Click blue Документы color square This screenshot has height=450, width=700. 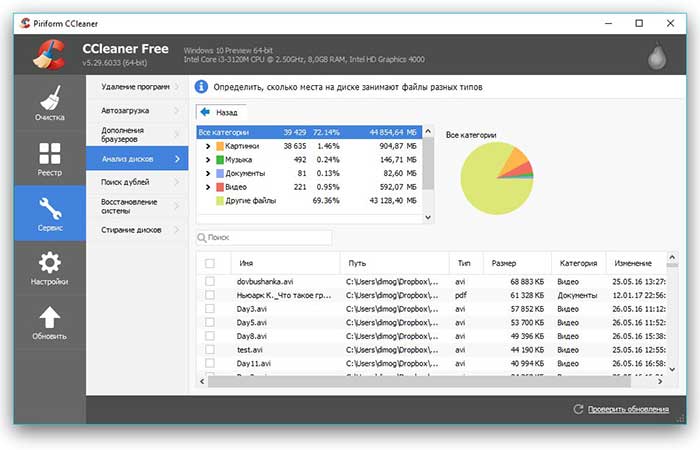point(220,173)
